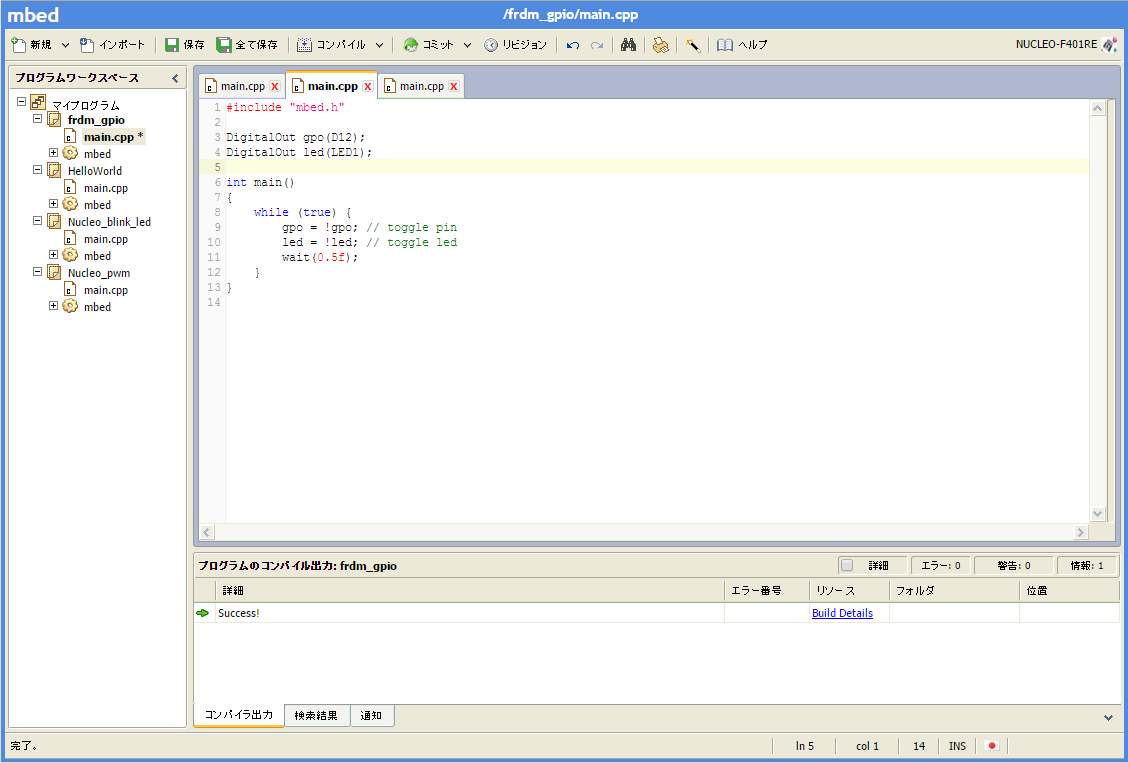This screenshot has width=1128, height=763.
Task: Select main.cpp under frdm_gpio
Action: 114,137
